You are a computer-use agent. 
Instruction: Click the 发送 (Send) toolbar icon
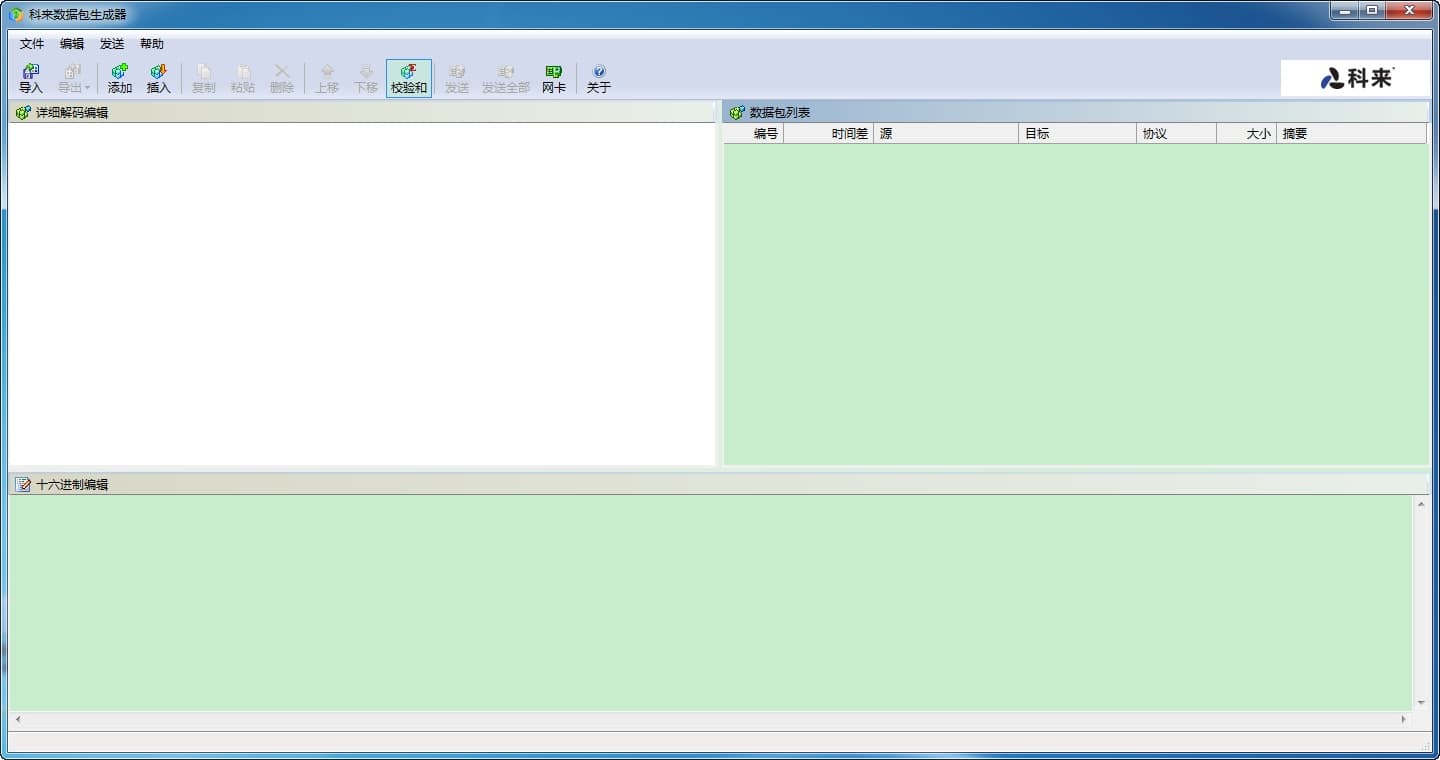click(x=457, y=78)
